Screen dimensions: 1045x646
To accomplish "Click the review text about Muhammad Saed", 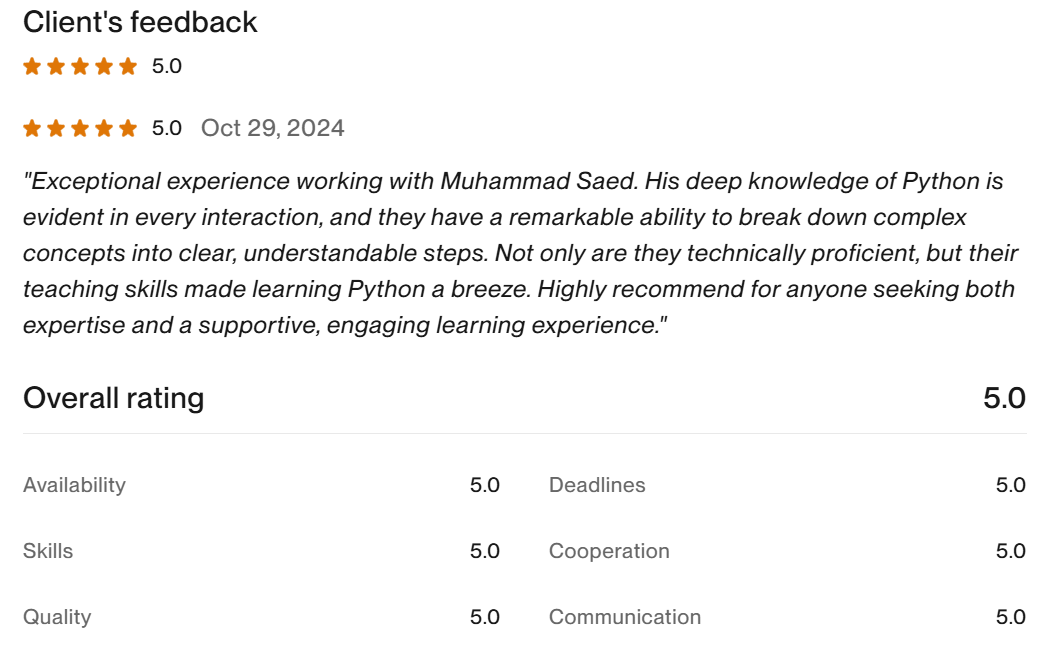I will pos(520,253).
